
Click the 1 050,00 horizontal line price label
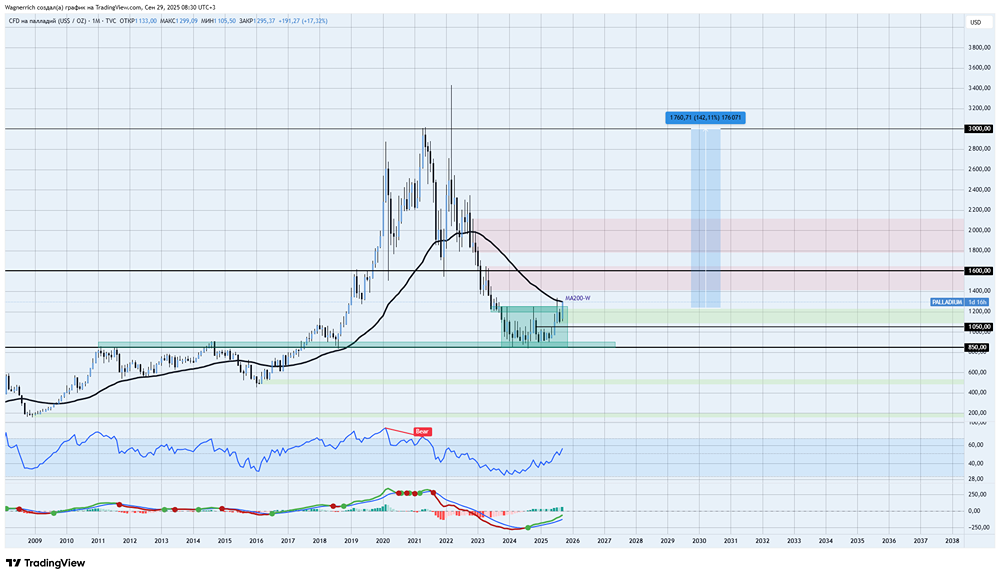[979, 327]
